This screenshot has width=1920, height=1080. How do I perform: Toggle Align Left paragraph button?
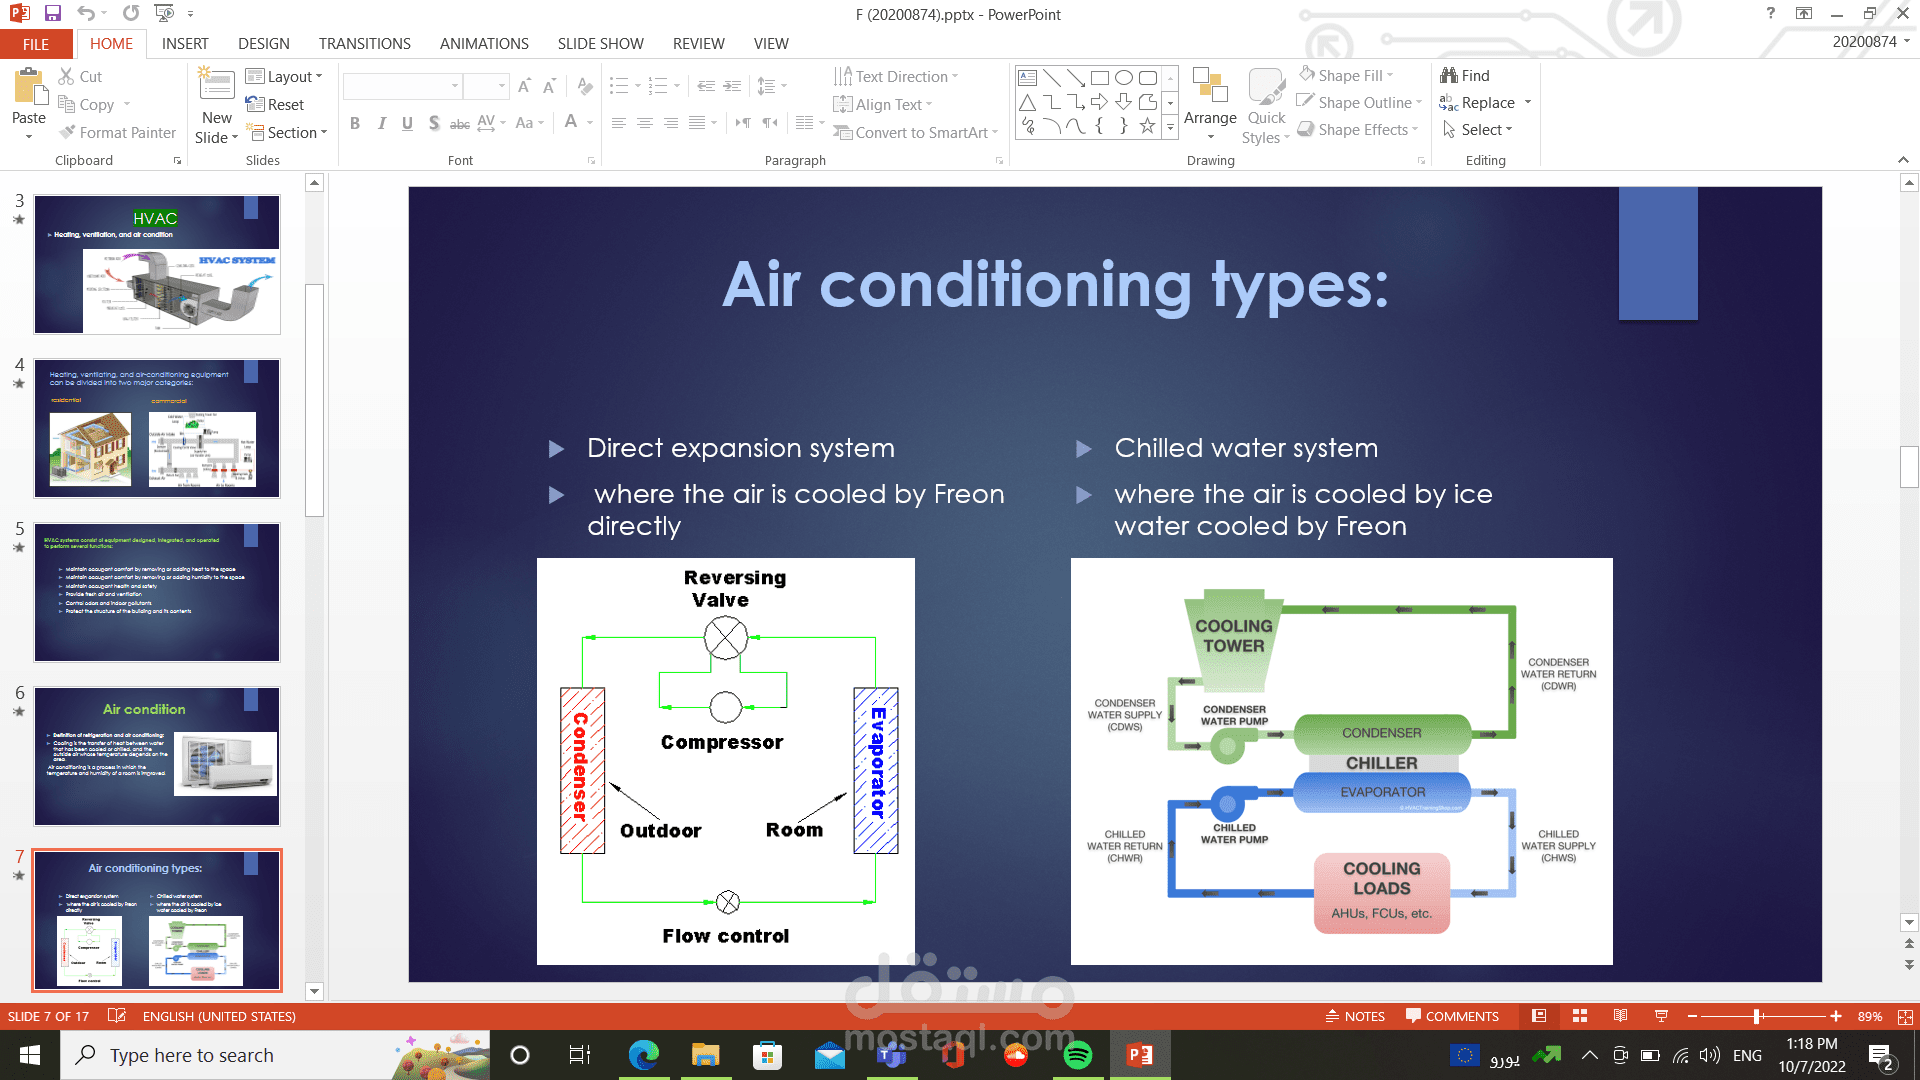click(619, 123)
